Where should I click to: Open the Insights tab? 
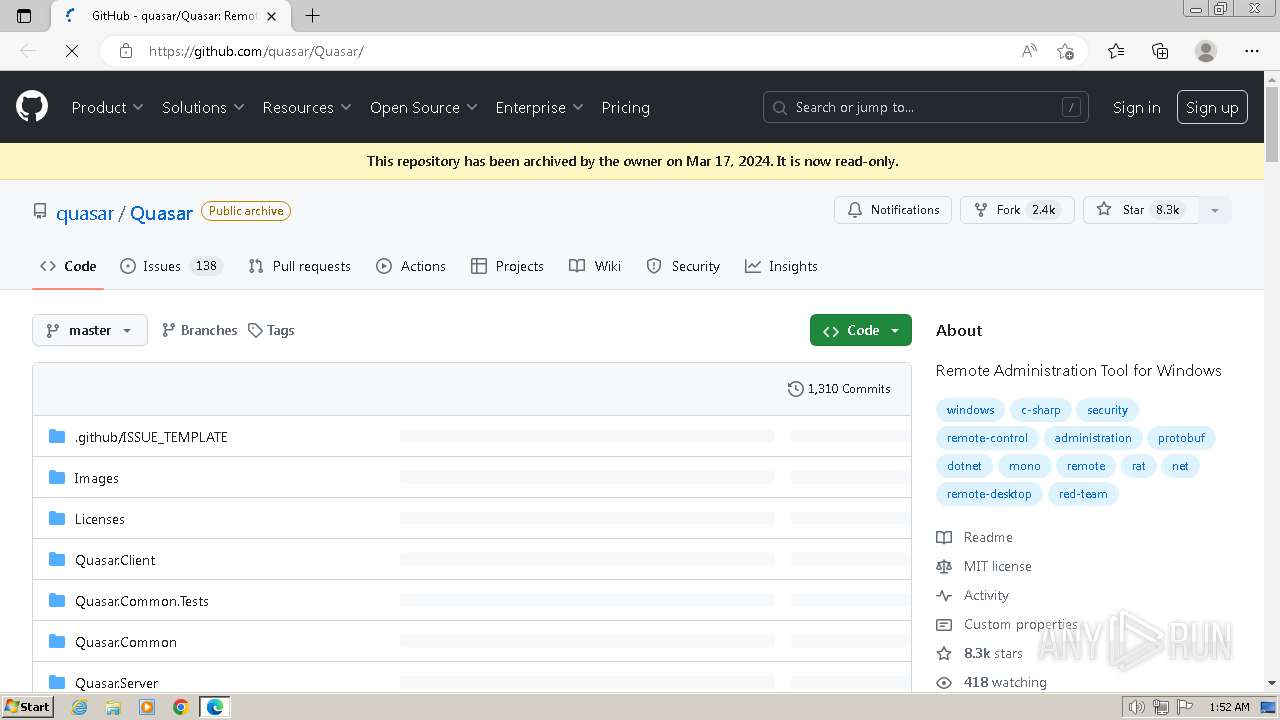pos(781,266)
